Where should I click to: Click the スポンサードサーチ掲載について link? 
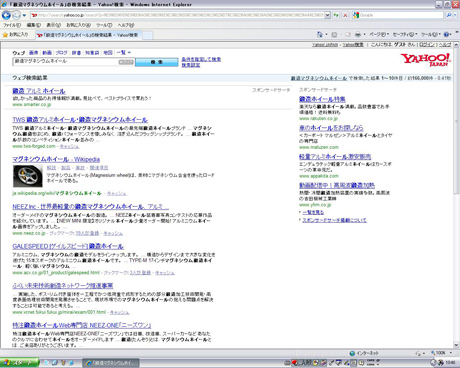tap(334, 220)
